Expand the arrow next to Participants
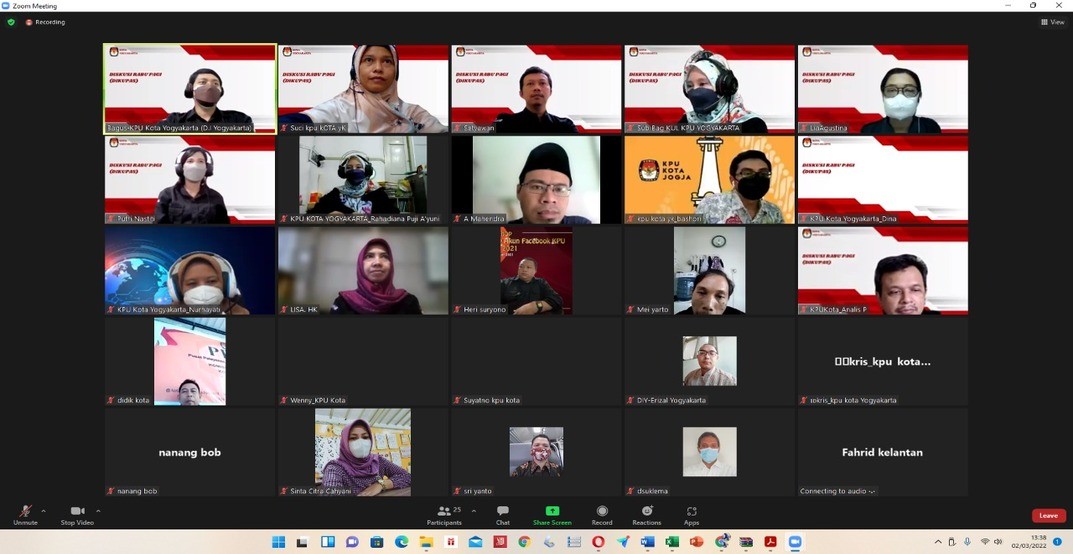Image resolution: width=1073 pixels, height=554 pixels. [x=474, y=511]
